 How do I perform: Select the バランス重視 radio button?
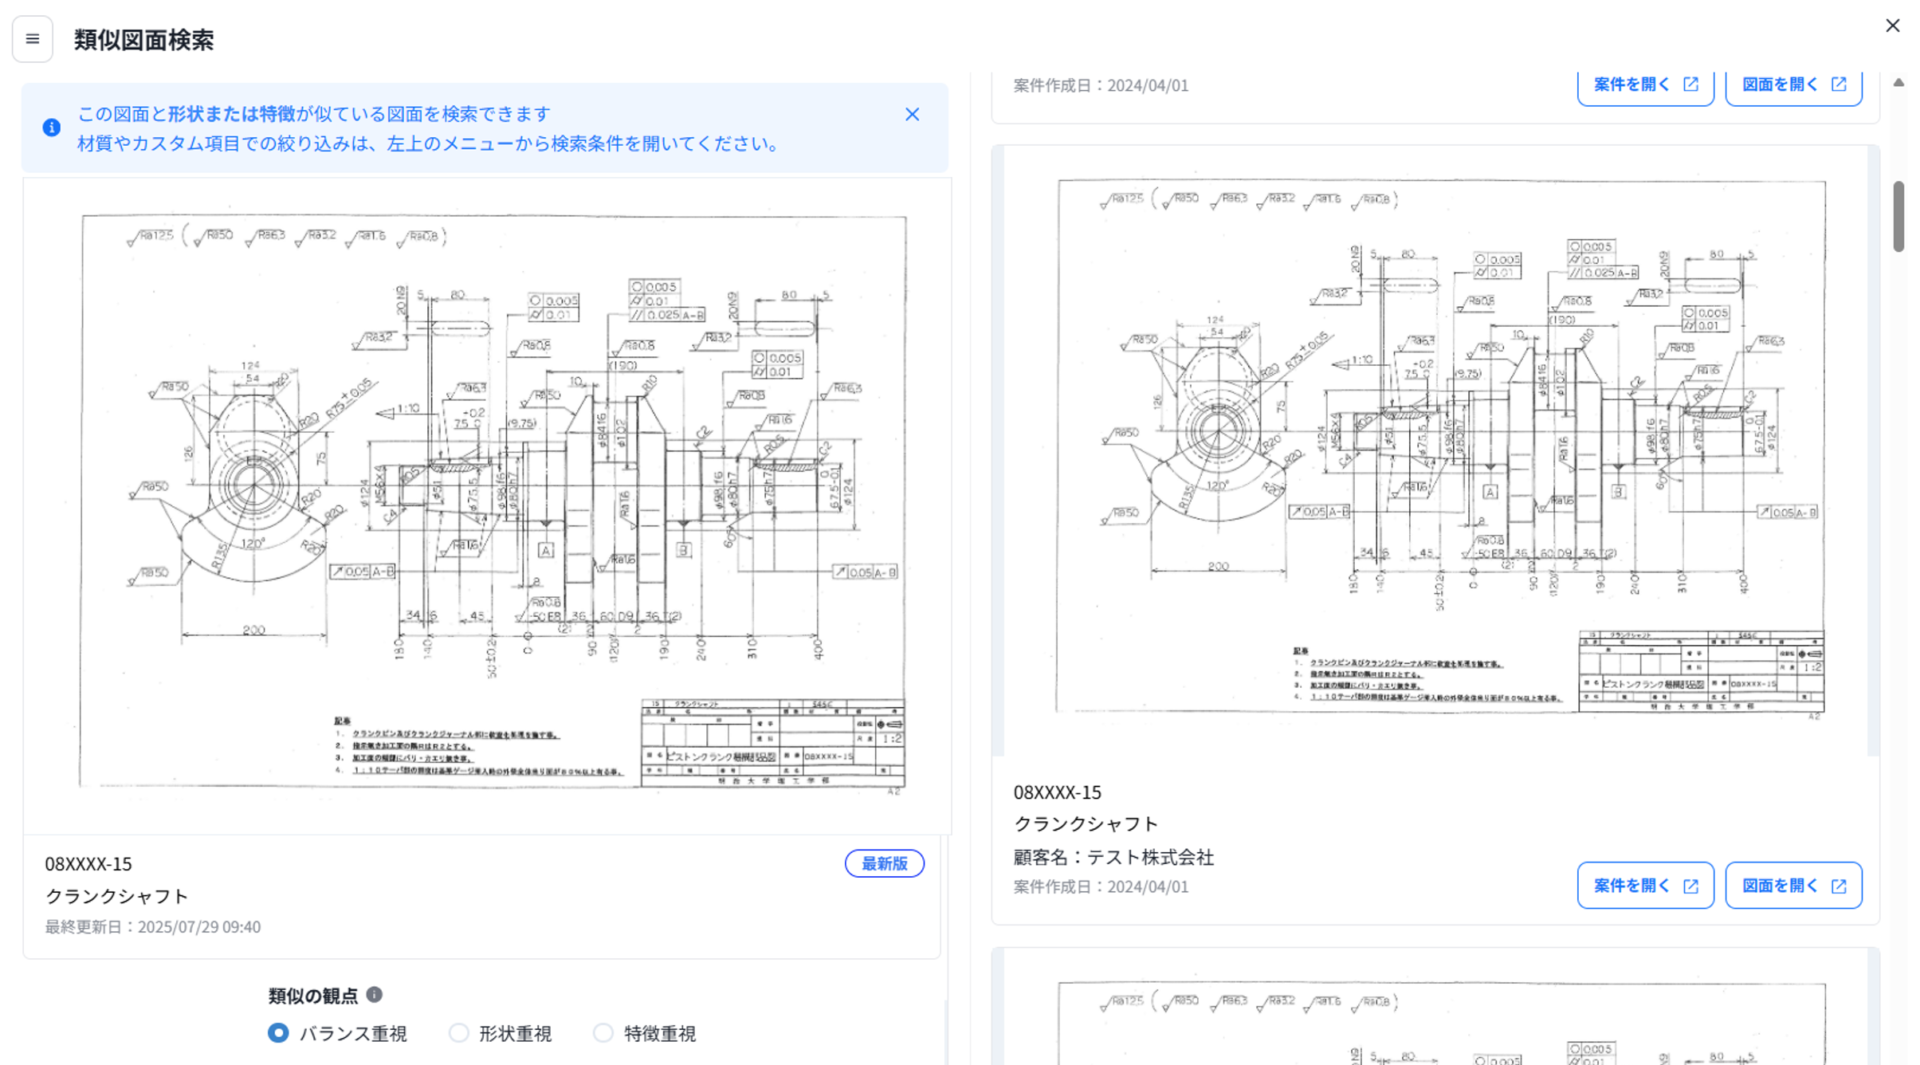(x=279, y=1033)
